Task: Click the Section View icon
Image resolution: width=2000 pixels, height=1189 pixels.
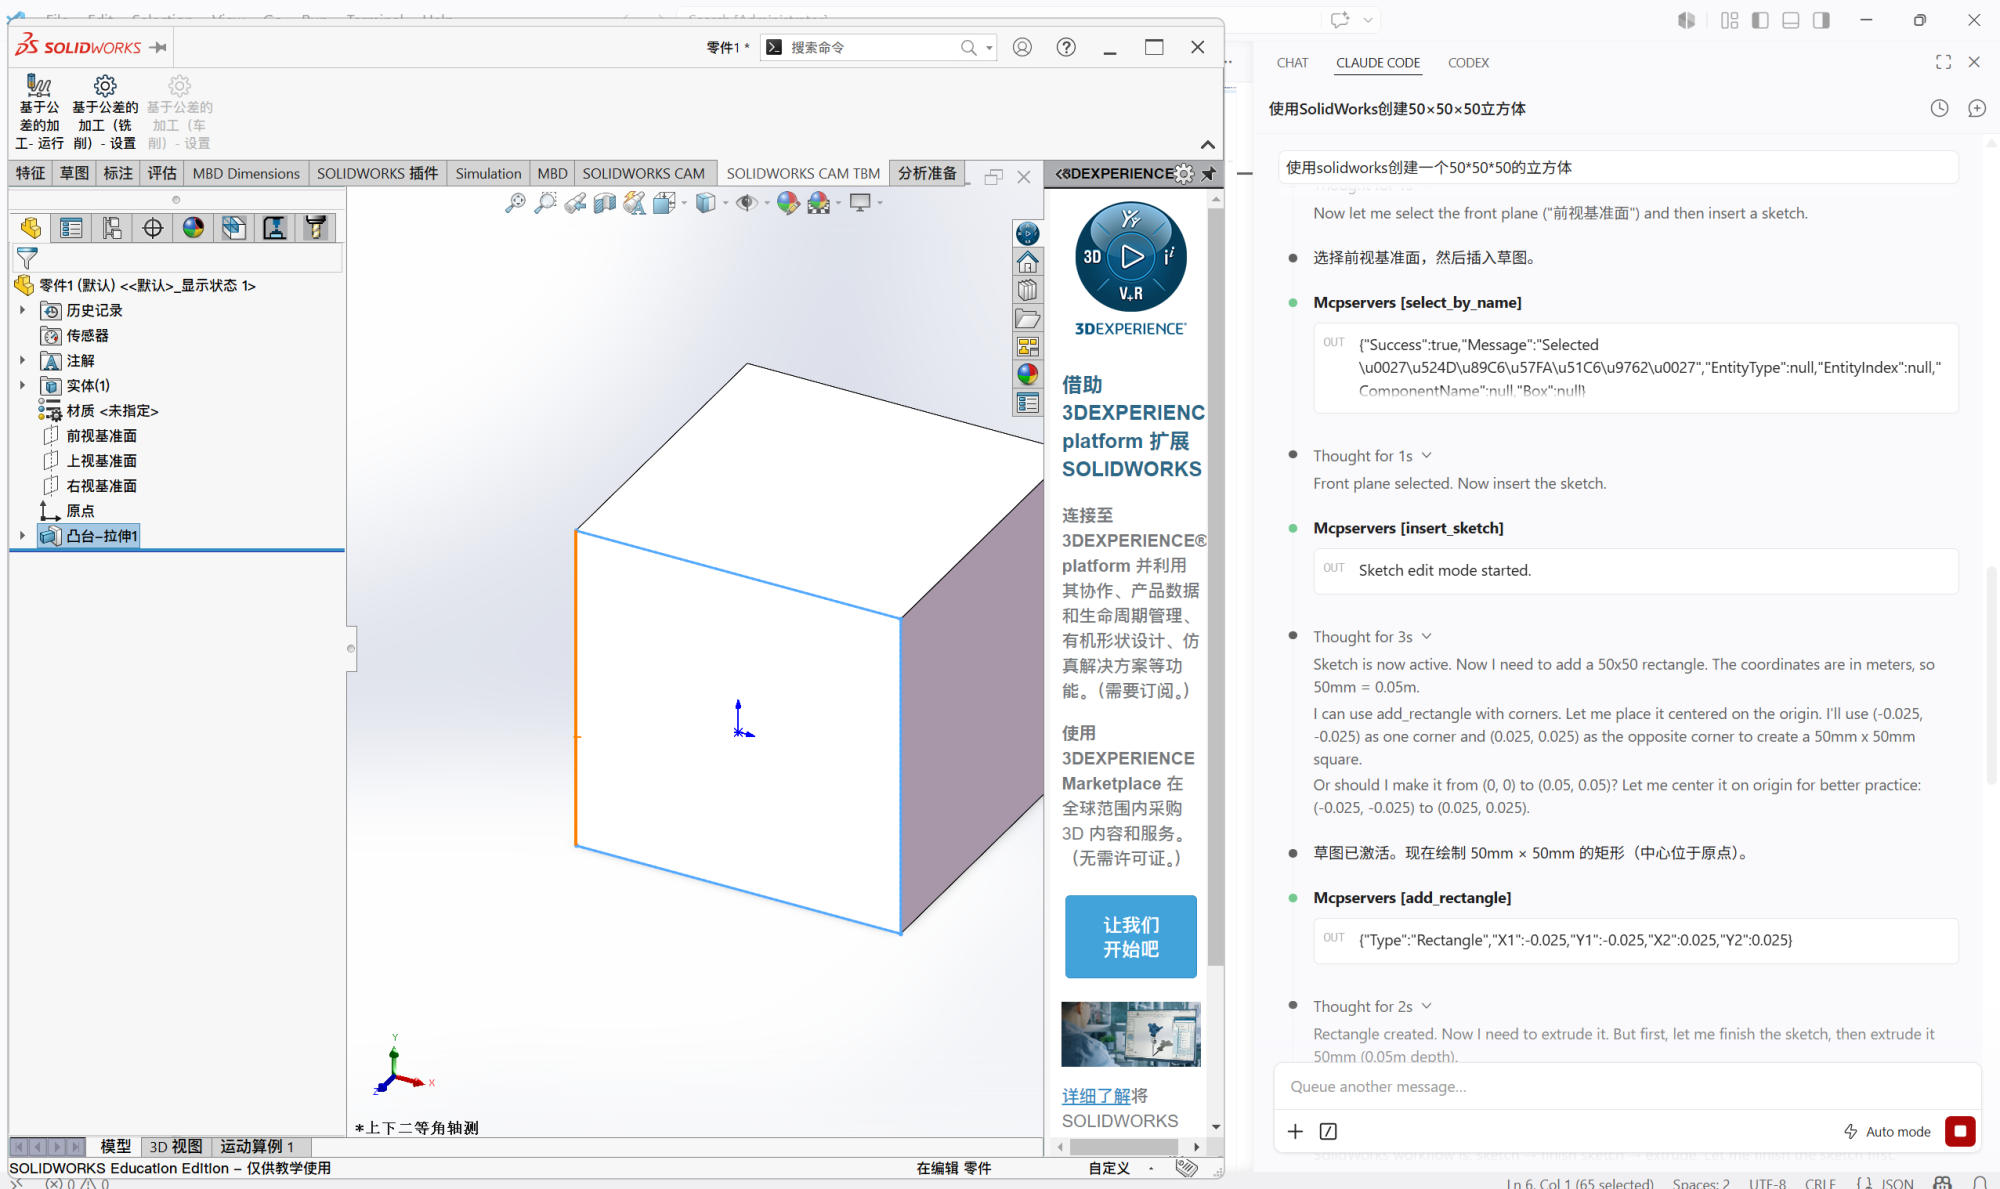Action: (x=605, y=203)
